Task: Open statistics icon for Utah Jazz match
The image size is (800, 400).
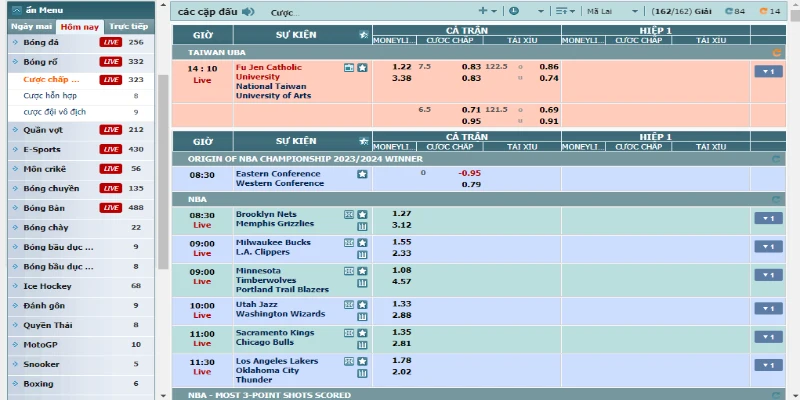Action: click(362, 317)
